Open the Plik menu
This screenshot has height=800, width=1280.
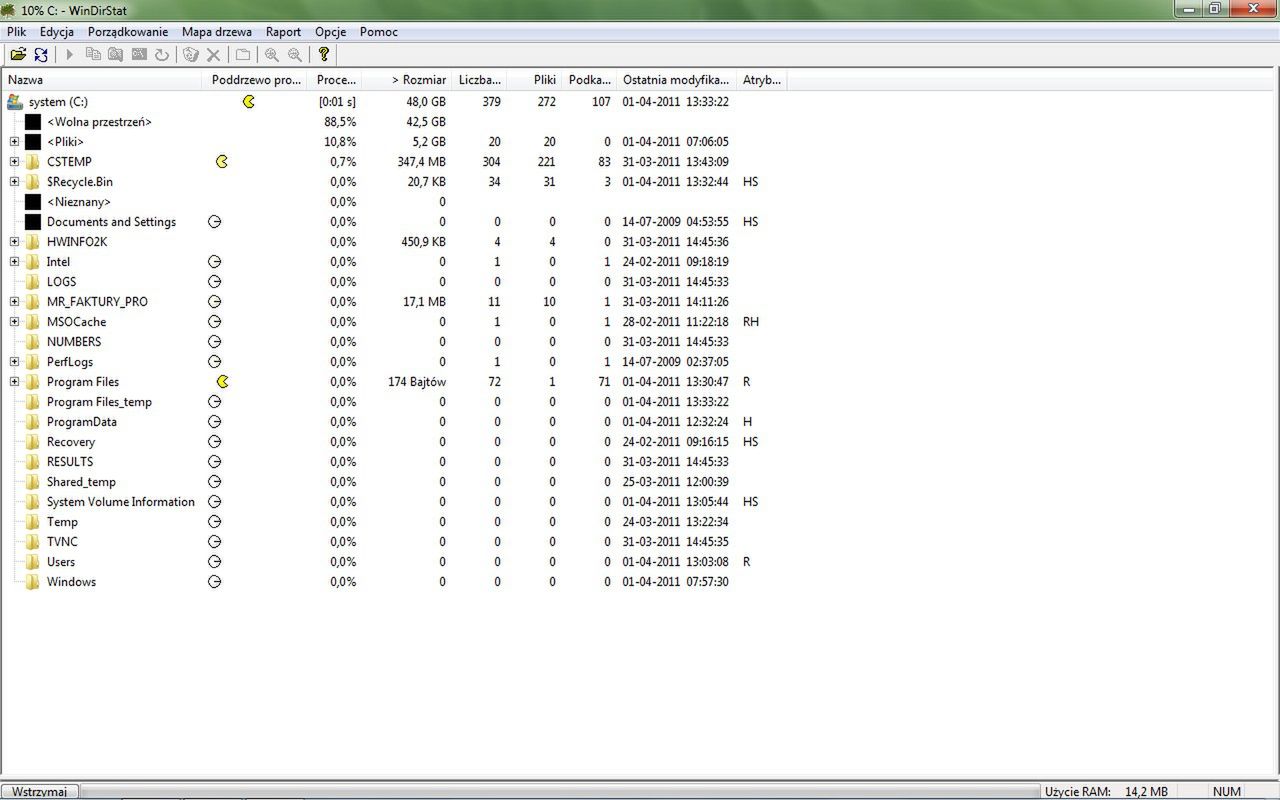(17, 32)
